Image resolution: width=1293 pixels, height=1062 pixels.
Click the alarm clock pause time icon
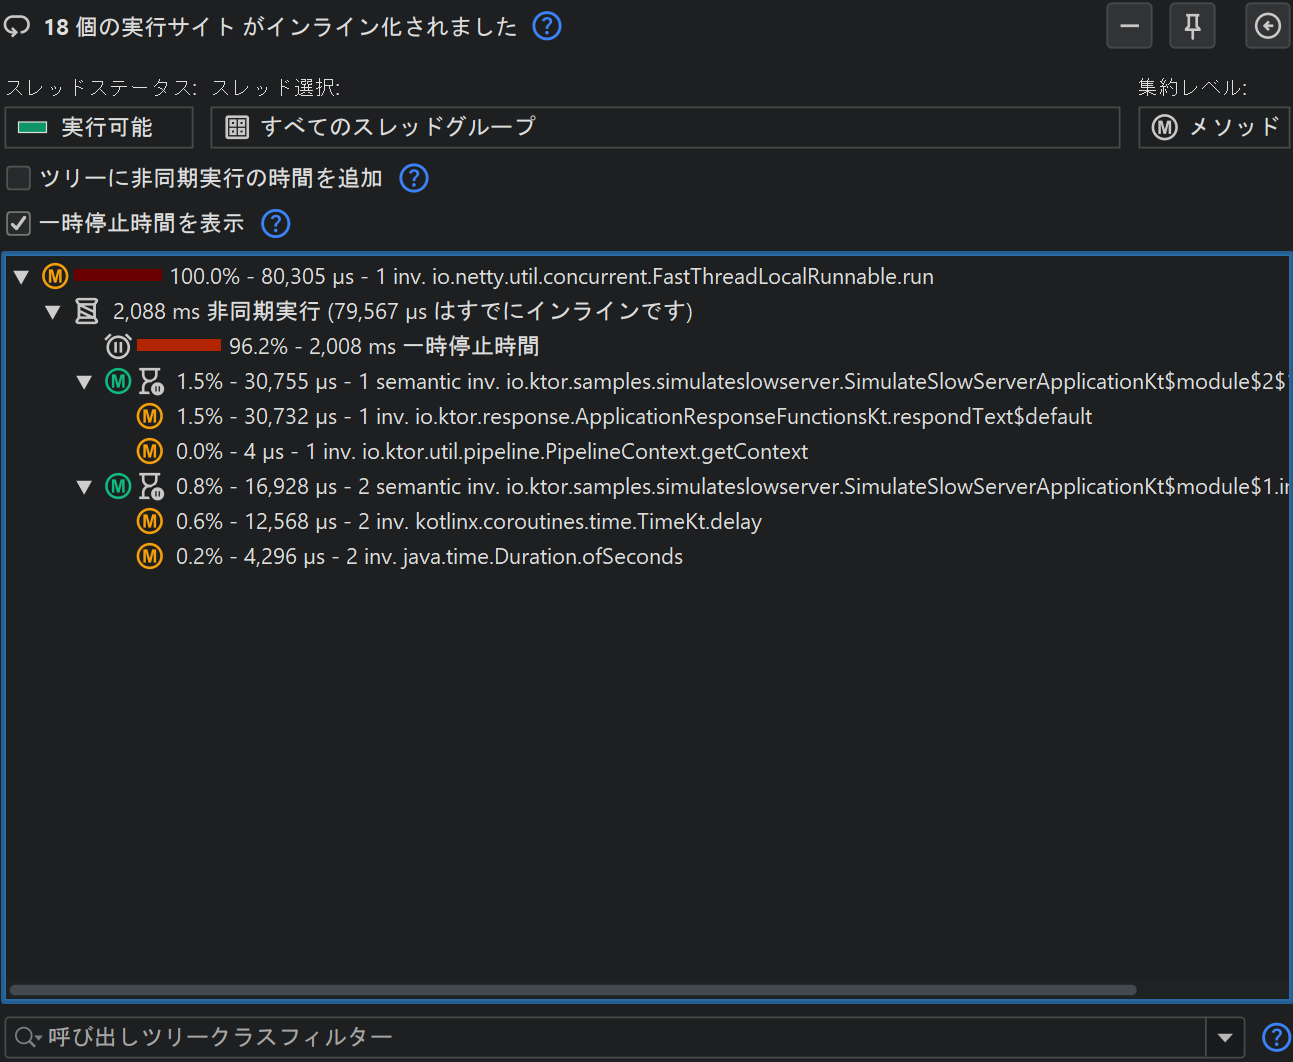(118, 346)
